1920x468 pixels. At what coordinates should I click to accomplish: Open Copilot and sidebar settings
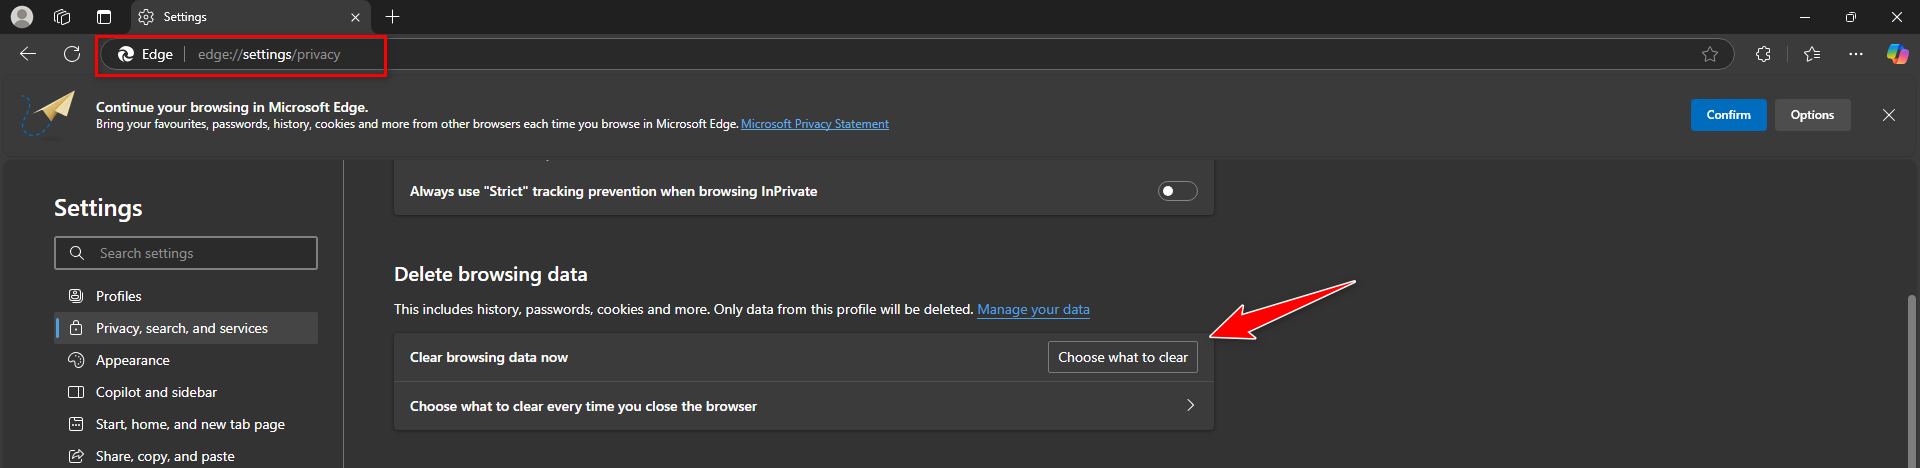[156, 392]
